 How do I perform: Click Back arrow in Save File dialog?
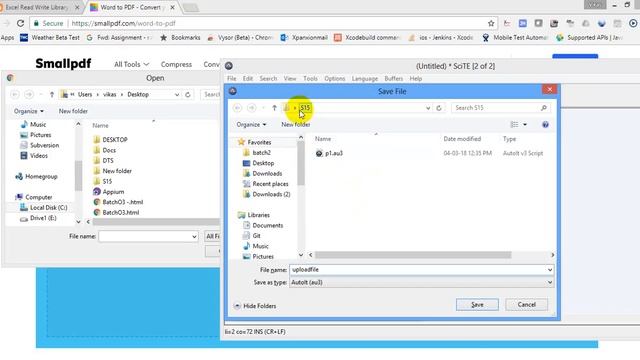point(238,108)
